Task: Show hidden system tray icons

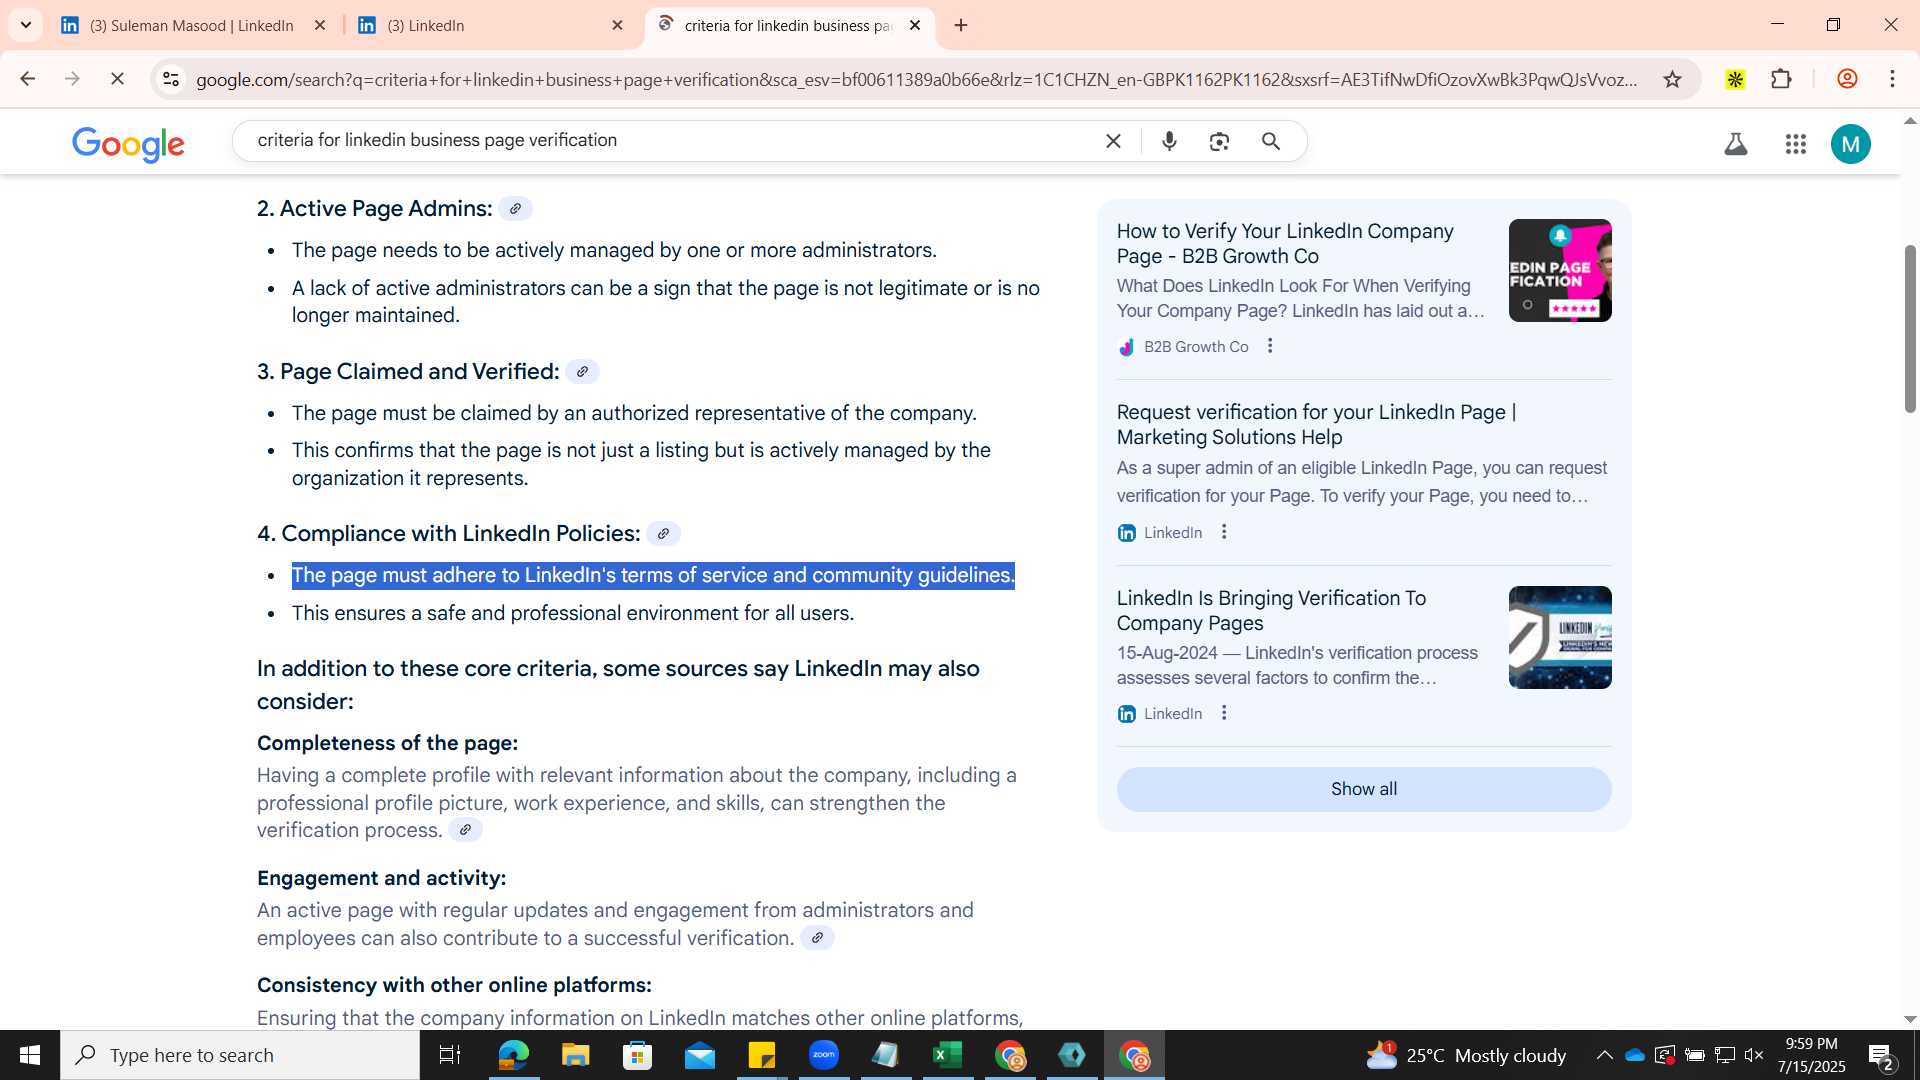Action: pos(1604,1055)
